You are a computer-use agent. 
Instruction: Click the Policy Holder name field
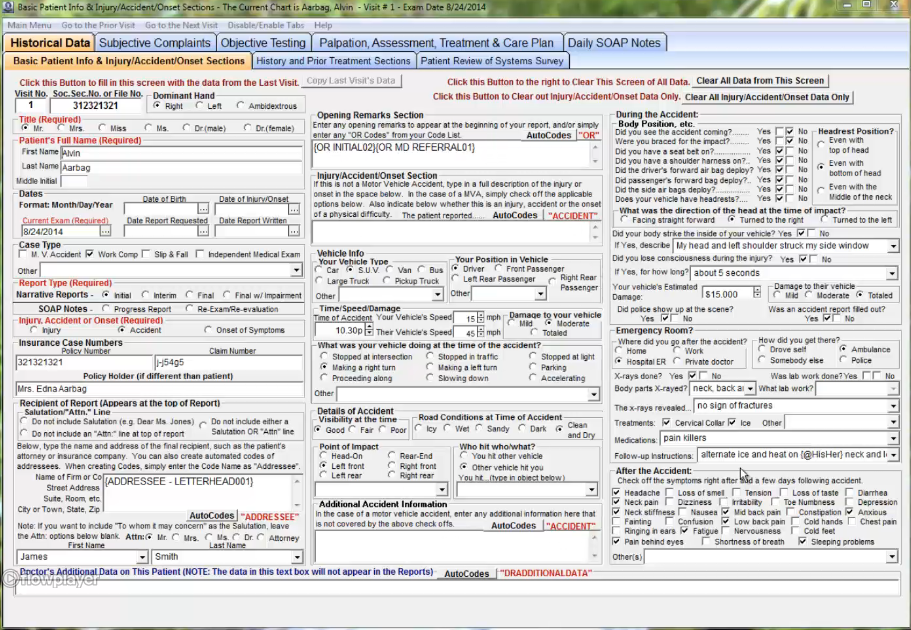[x=159, y=389]
